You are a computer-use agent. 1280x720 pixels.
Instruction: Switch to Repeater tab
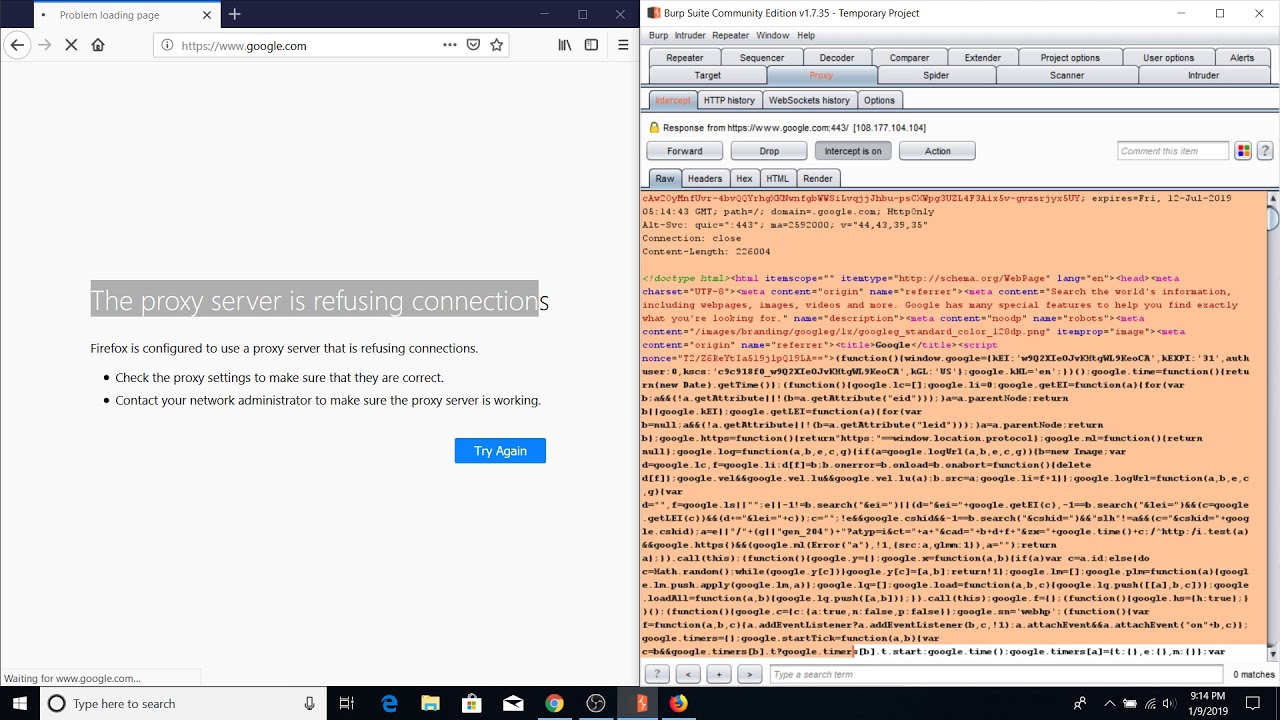[x=685, y=58]
